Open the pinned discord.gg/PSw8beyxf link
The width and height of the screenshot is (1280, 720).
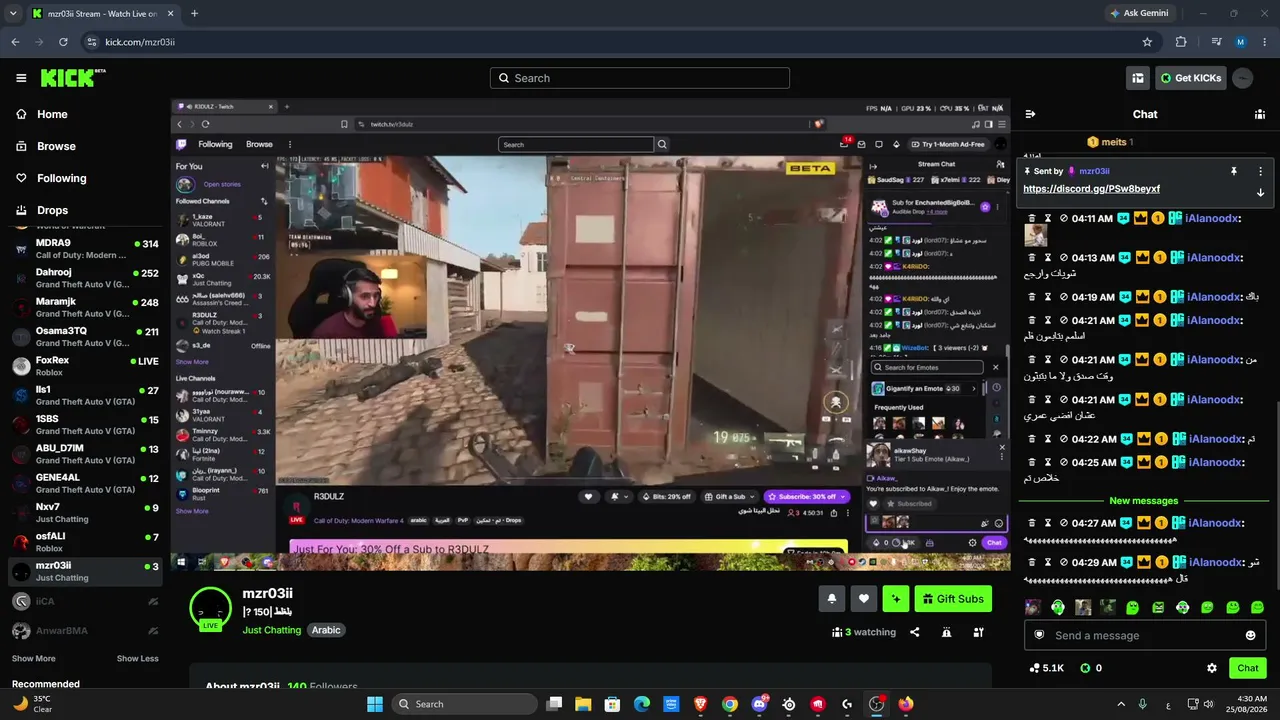[x=1091, y=189]
